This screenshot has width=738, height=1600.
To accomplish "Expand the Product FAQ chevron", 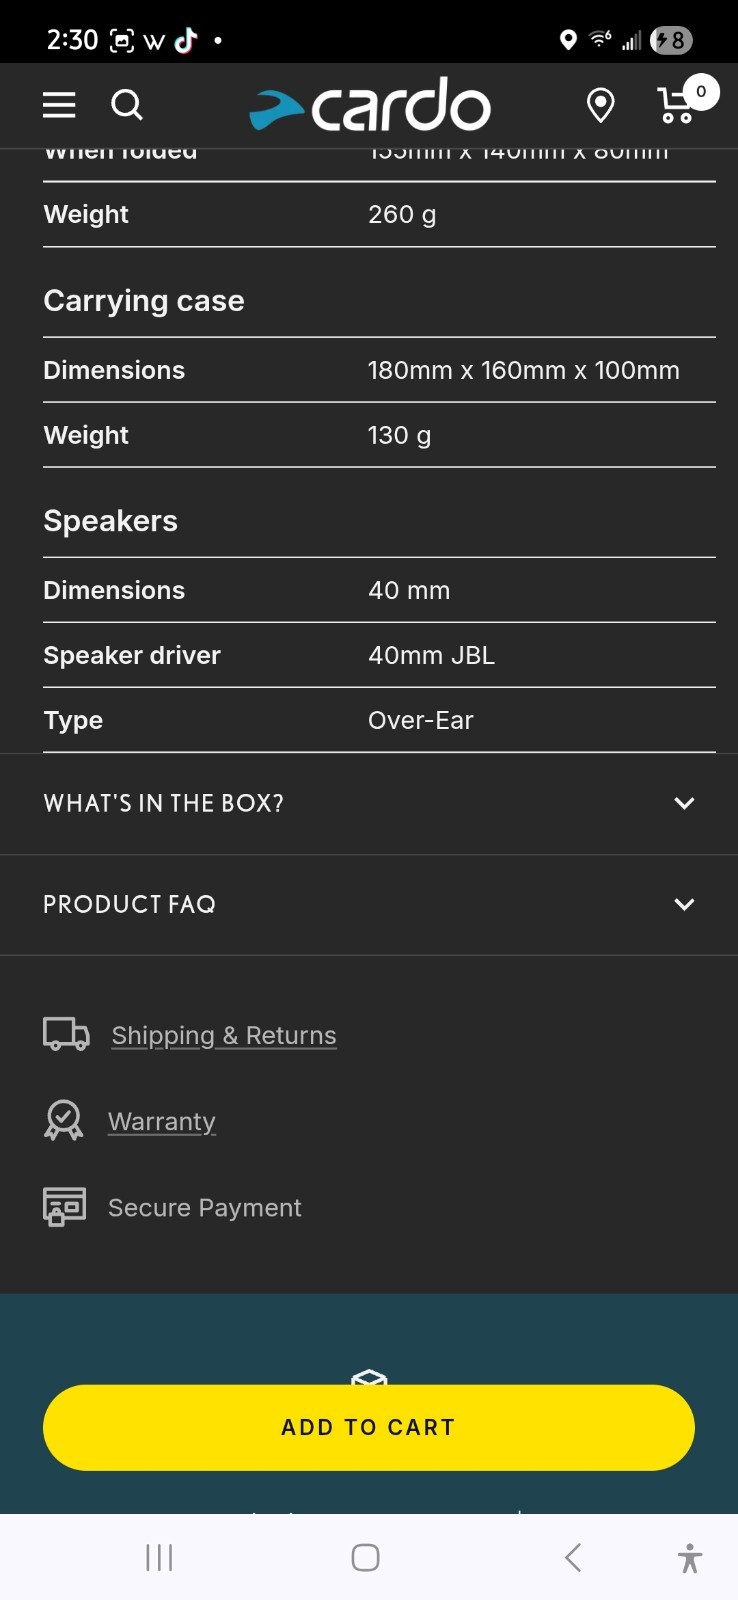I will pyautogui.click(x=684, y=904).
